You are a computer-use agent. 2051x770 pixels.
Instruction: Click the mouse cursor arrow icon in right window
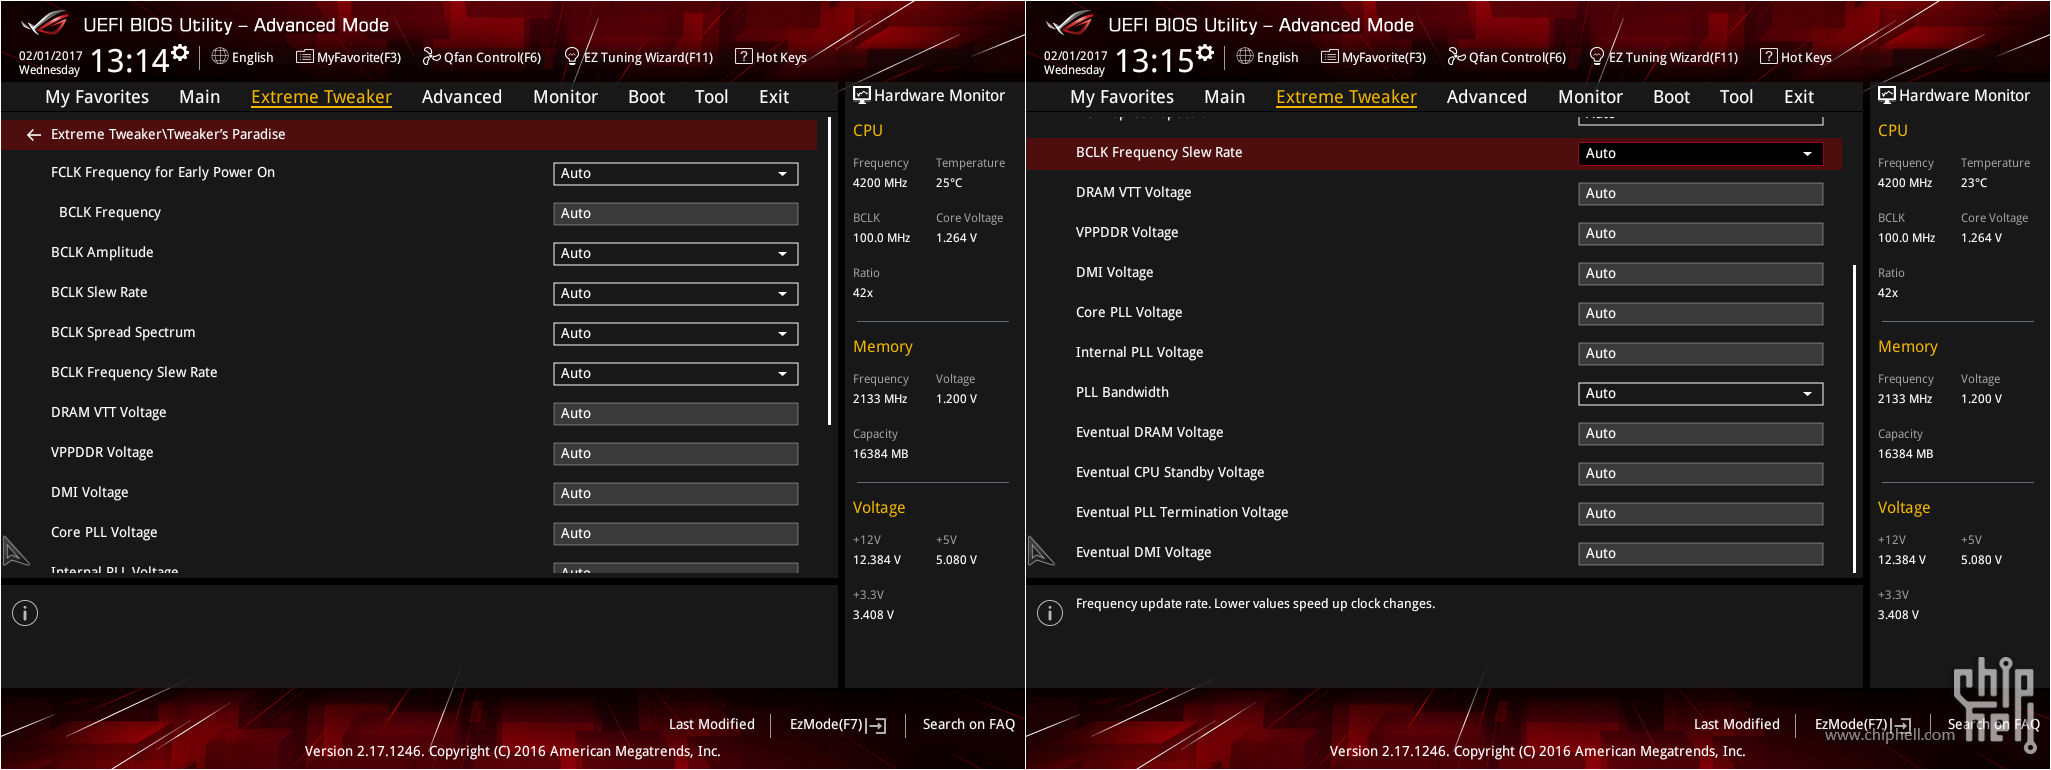coord(1040,551)
